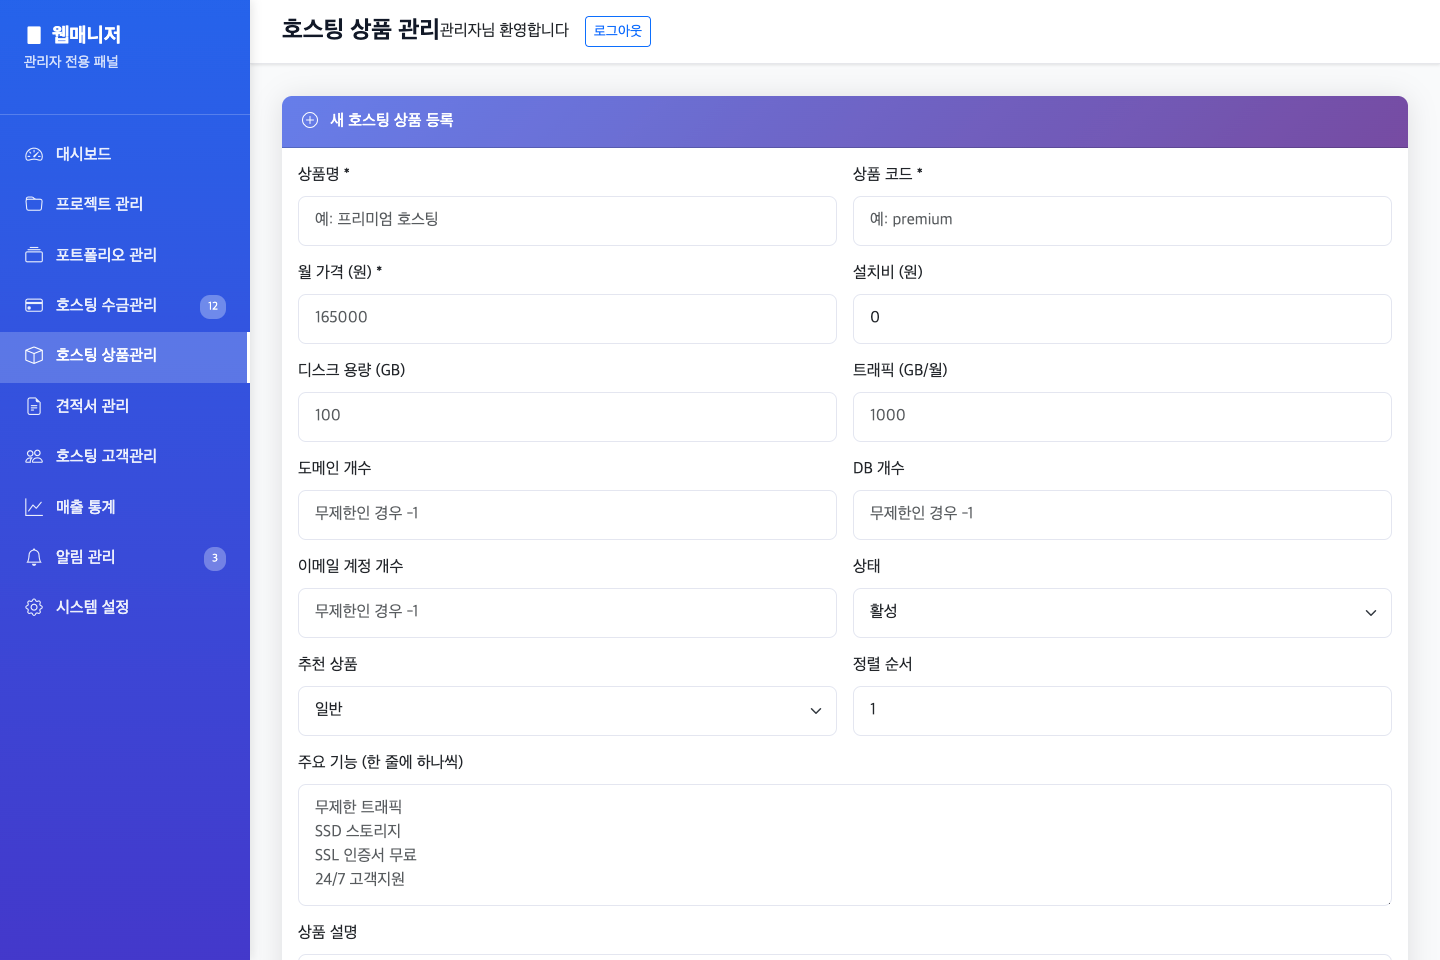Click the 새 호스팅 상품 등록 header text

(x=392, y=120)
